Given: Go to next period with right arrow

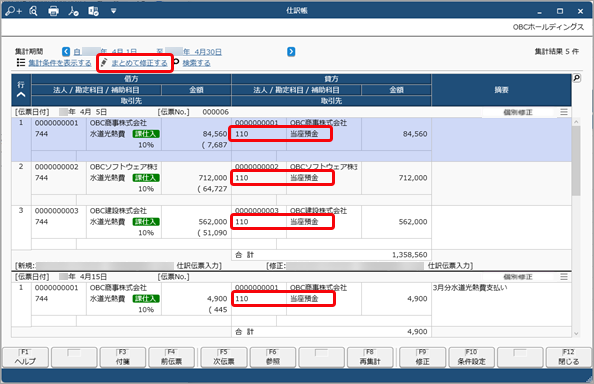Looking at the screenshot, I should [291, 52].
